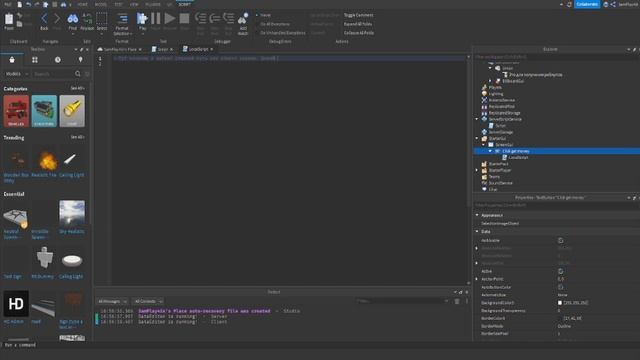The image size is (640, 360).
Task: Click the Pause playback icon
Action: [156, 18]
